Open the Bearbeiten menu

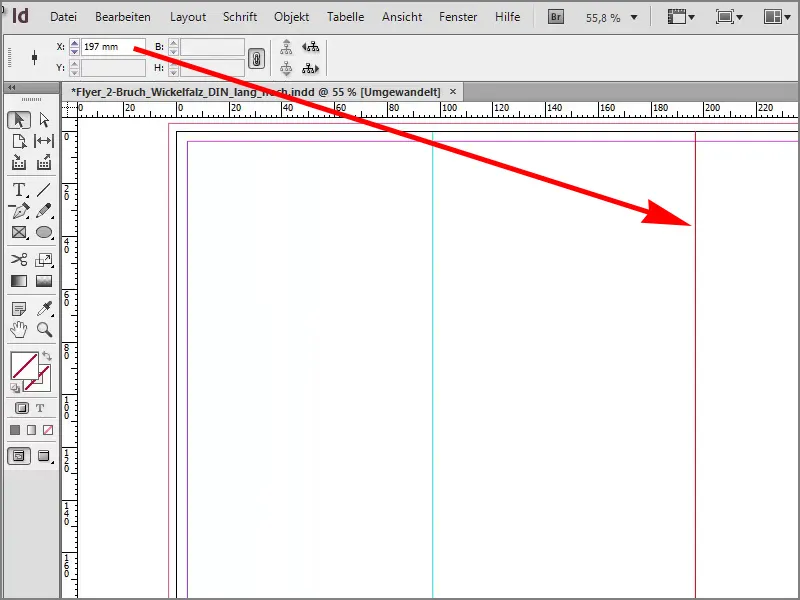coord(123,17)
